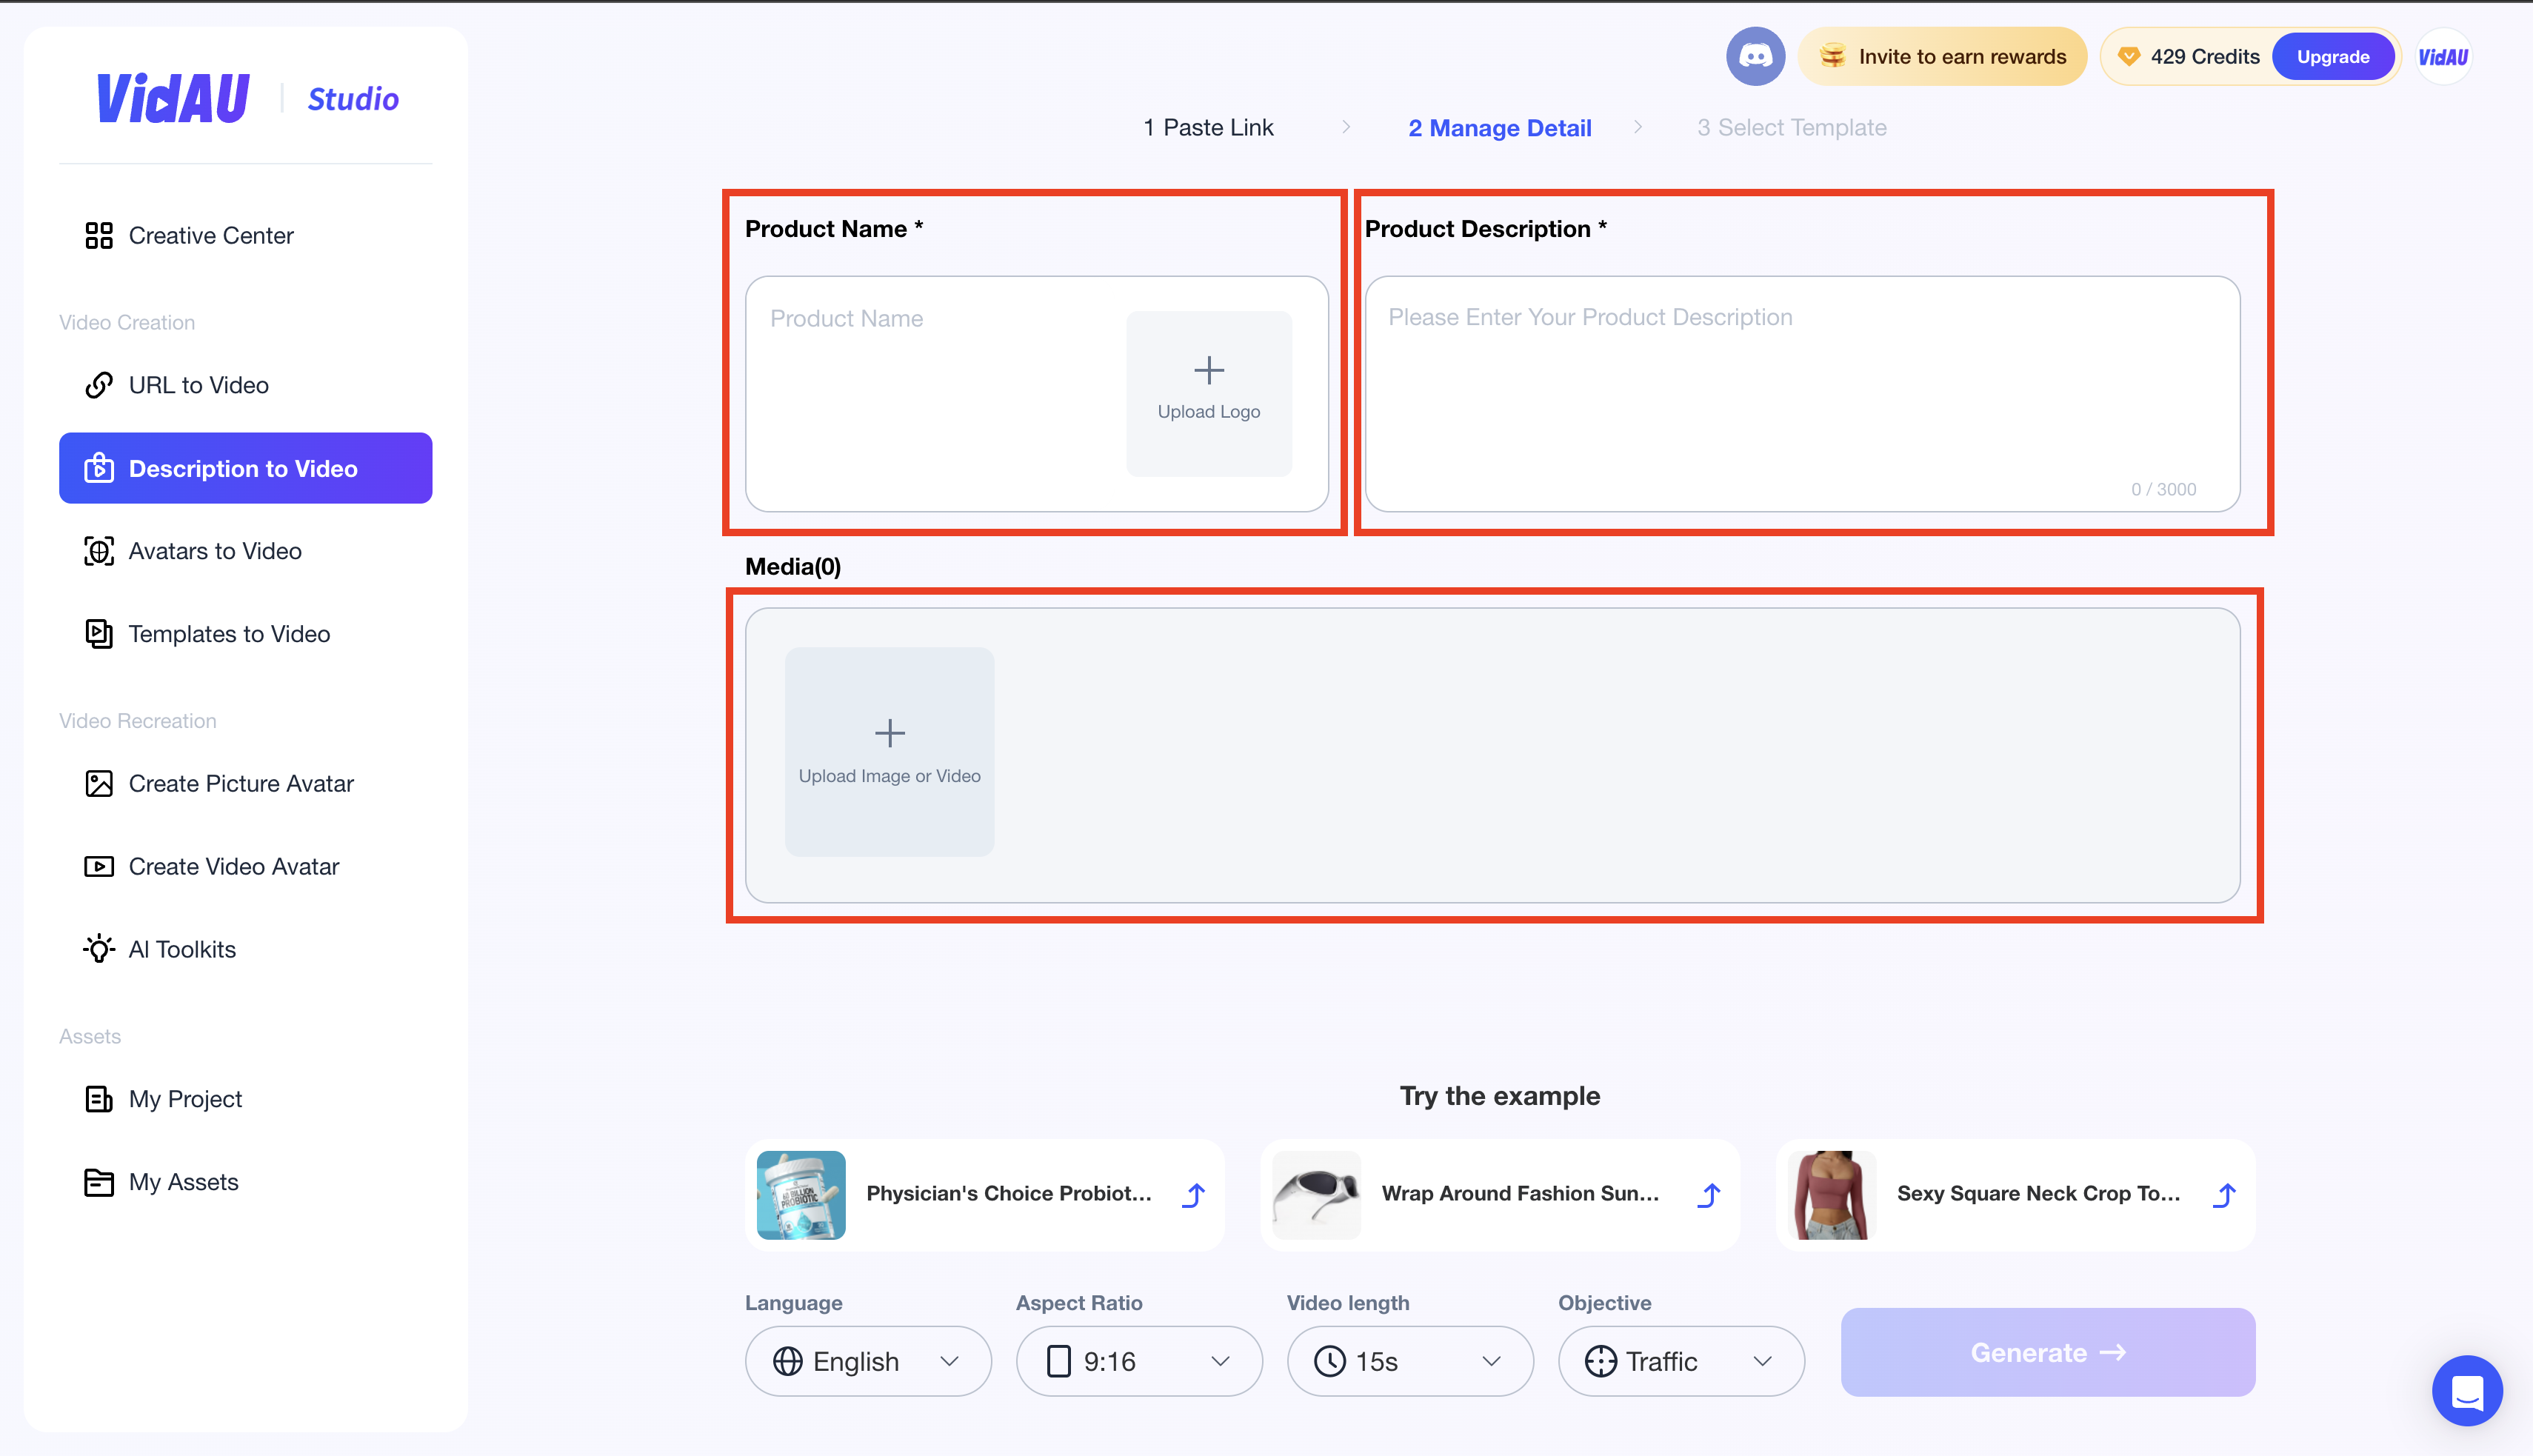The height and width of the screenshot is (1456, 2533).
Task: Click the AI Toolkits icon
Action: [99, 948]
